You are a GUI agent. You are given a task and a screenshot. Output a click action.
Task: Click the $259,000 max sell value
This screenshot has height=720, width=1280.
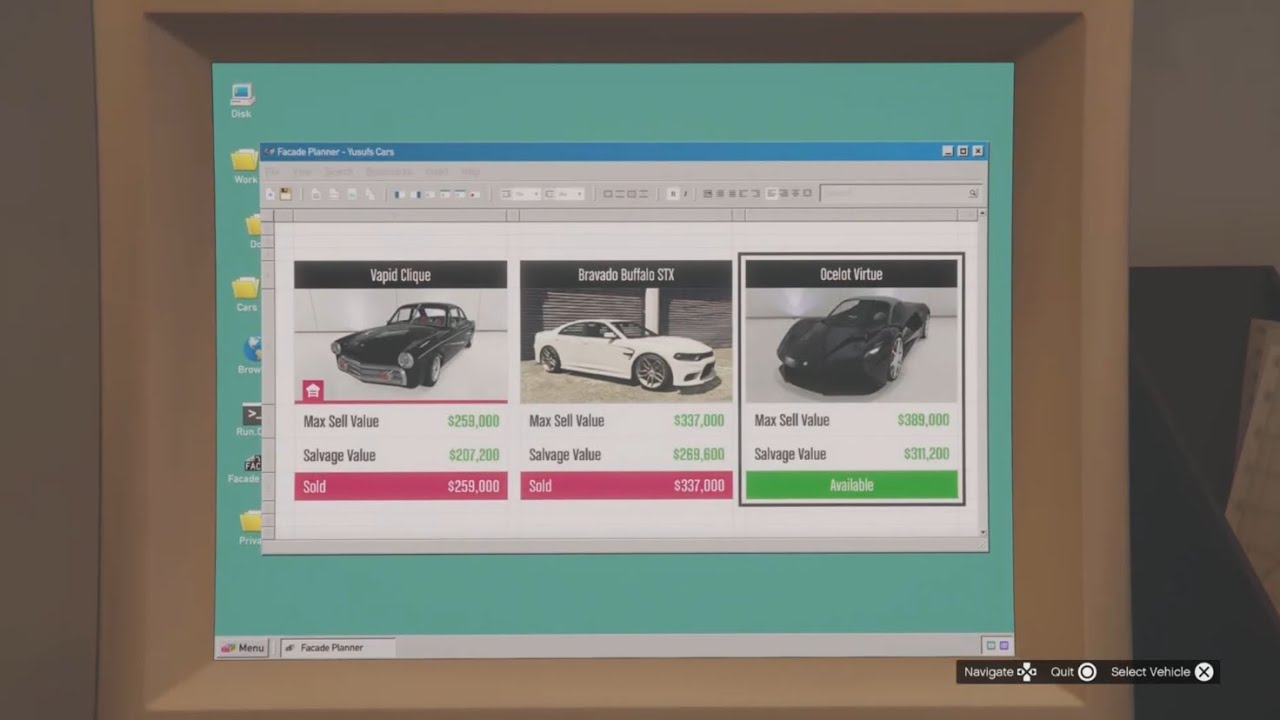pos(473,421)
